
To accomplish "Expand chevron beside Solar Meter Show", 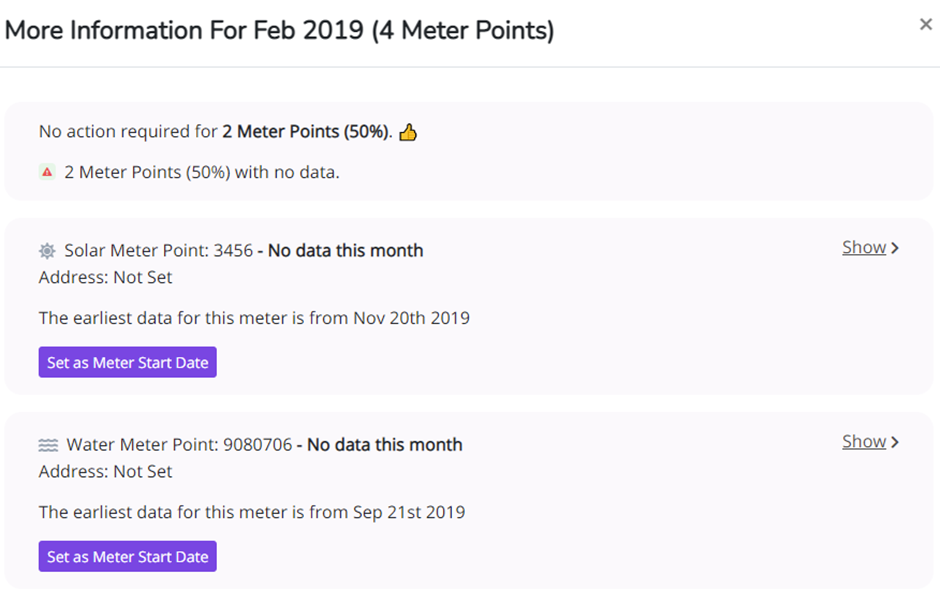I will [x=895, y=248].
